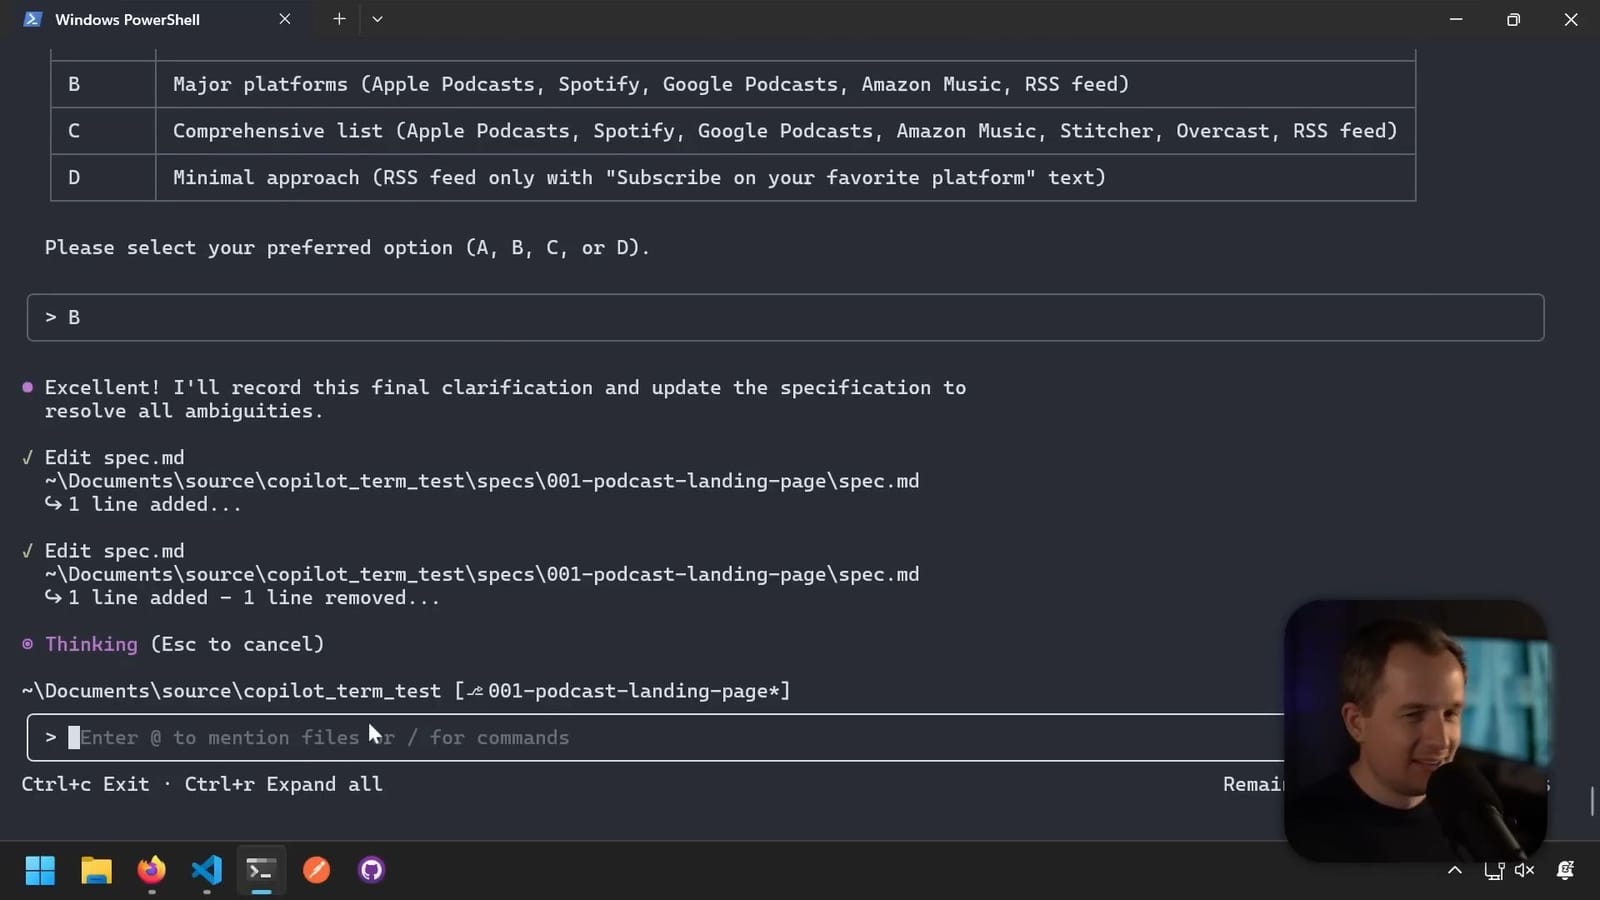
Task: Open a new terminal tab with the plus button
Action: tap(339, 18)
